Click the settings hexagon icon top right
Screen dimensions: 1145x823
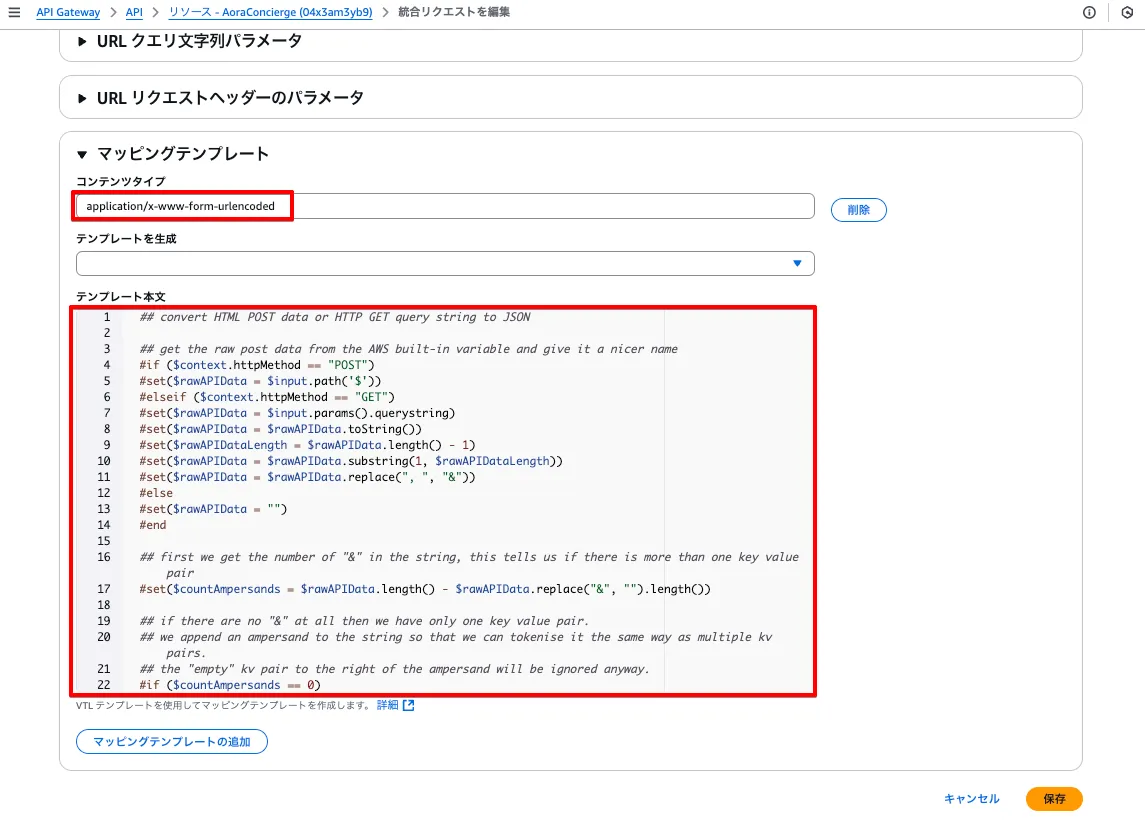tap(1127, 12)
